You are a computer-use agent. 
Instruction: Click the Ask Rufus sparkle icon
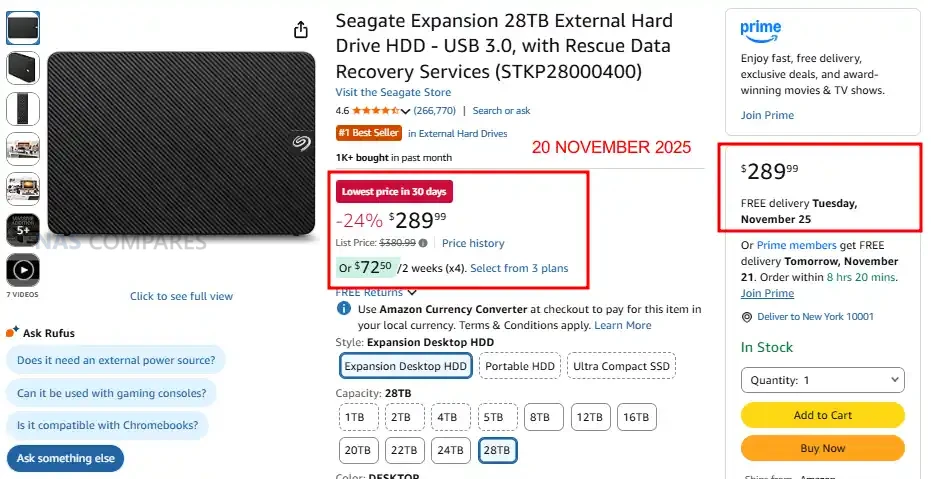pyautogui.click(x=11, y=333)
